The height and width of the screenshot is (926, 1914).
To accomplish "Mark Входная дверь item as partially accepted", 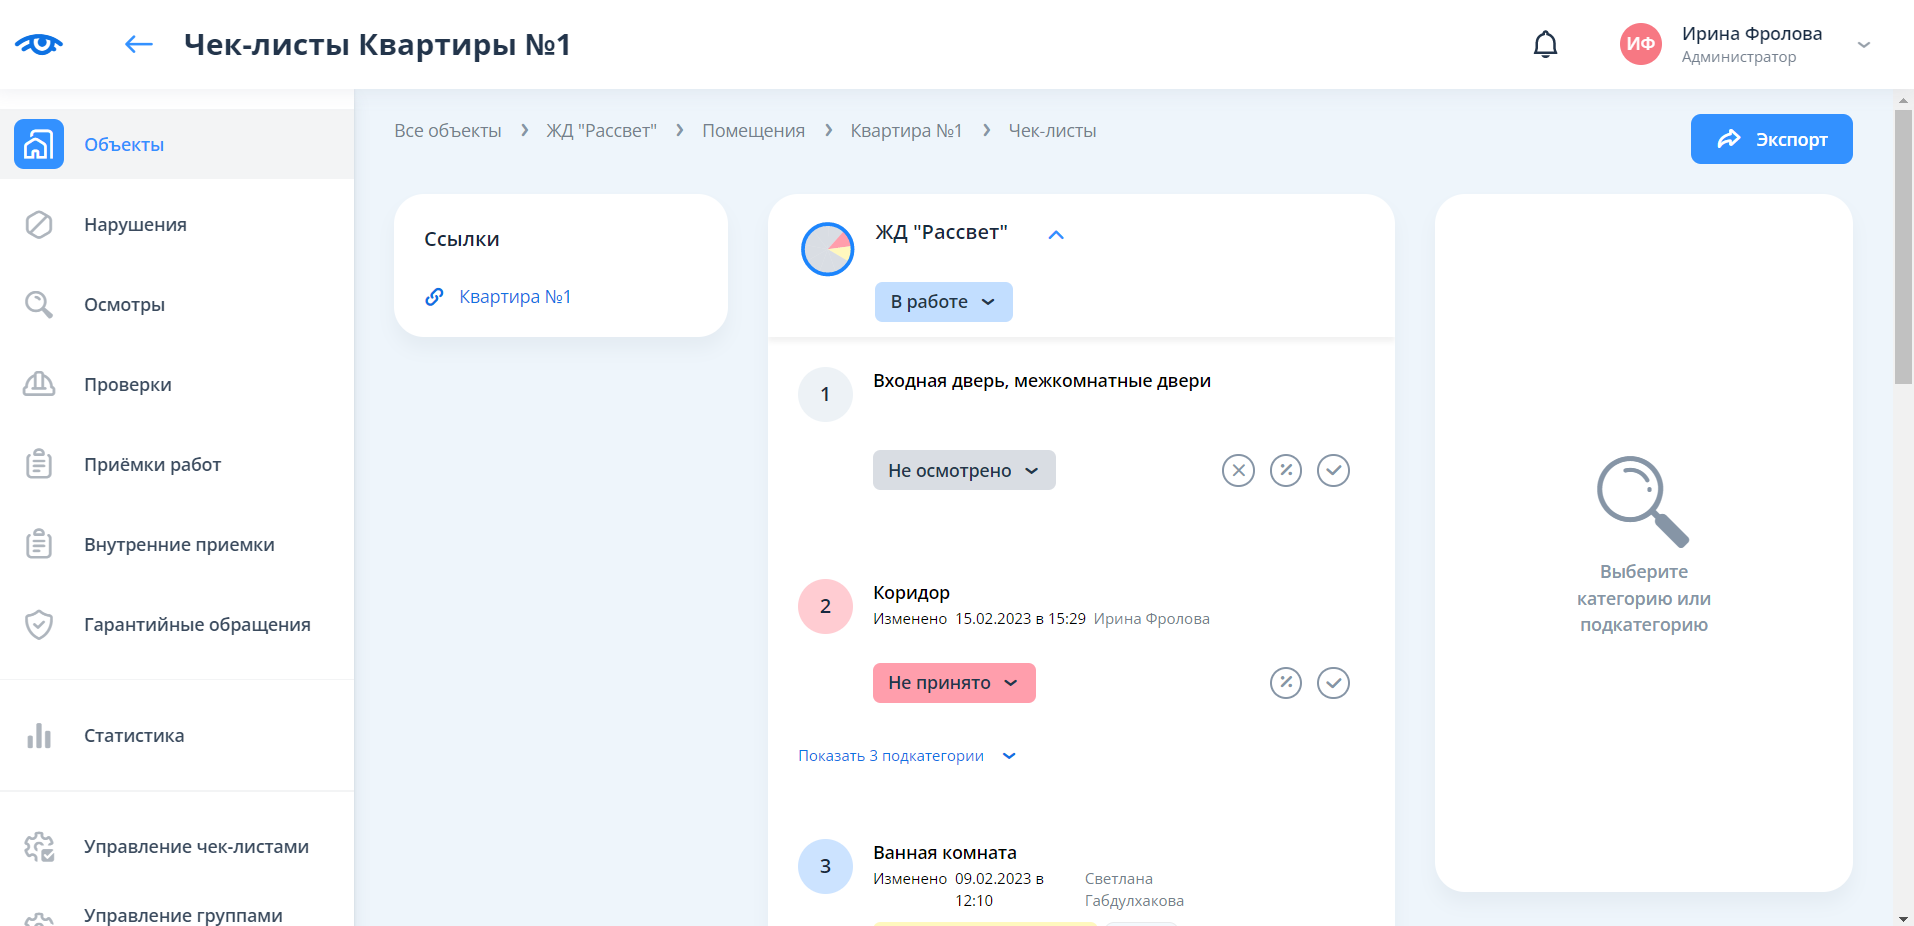I will coord(1285,470).
